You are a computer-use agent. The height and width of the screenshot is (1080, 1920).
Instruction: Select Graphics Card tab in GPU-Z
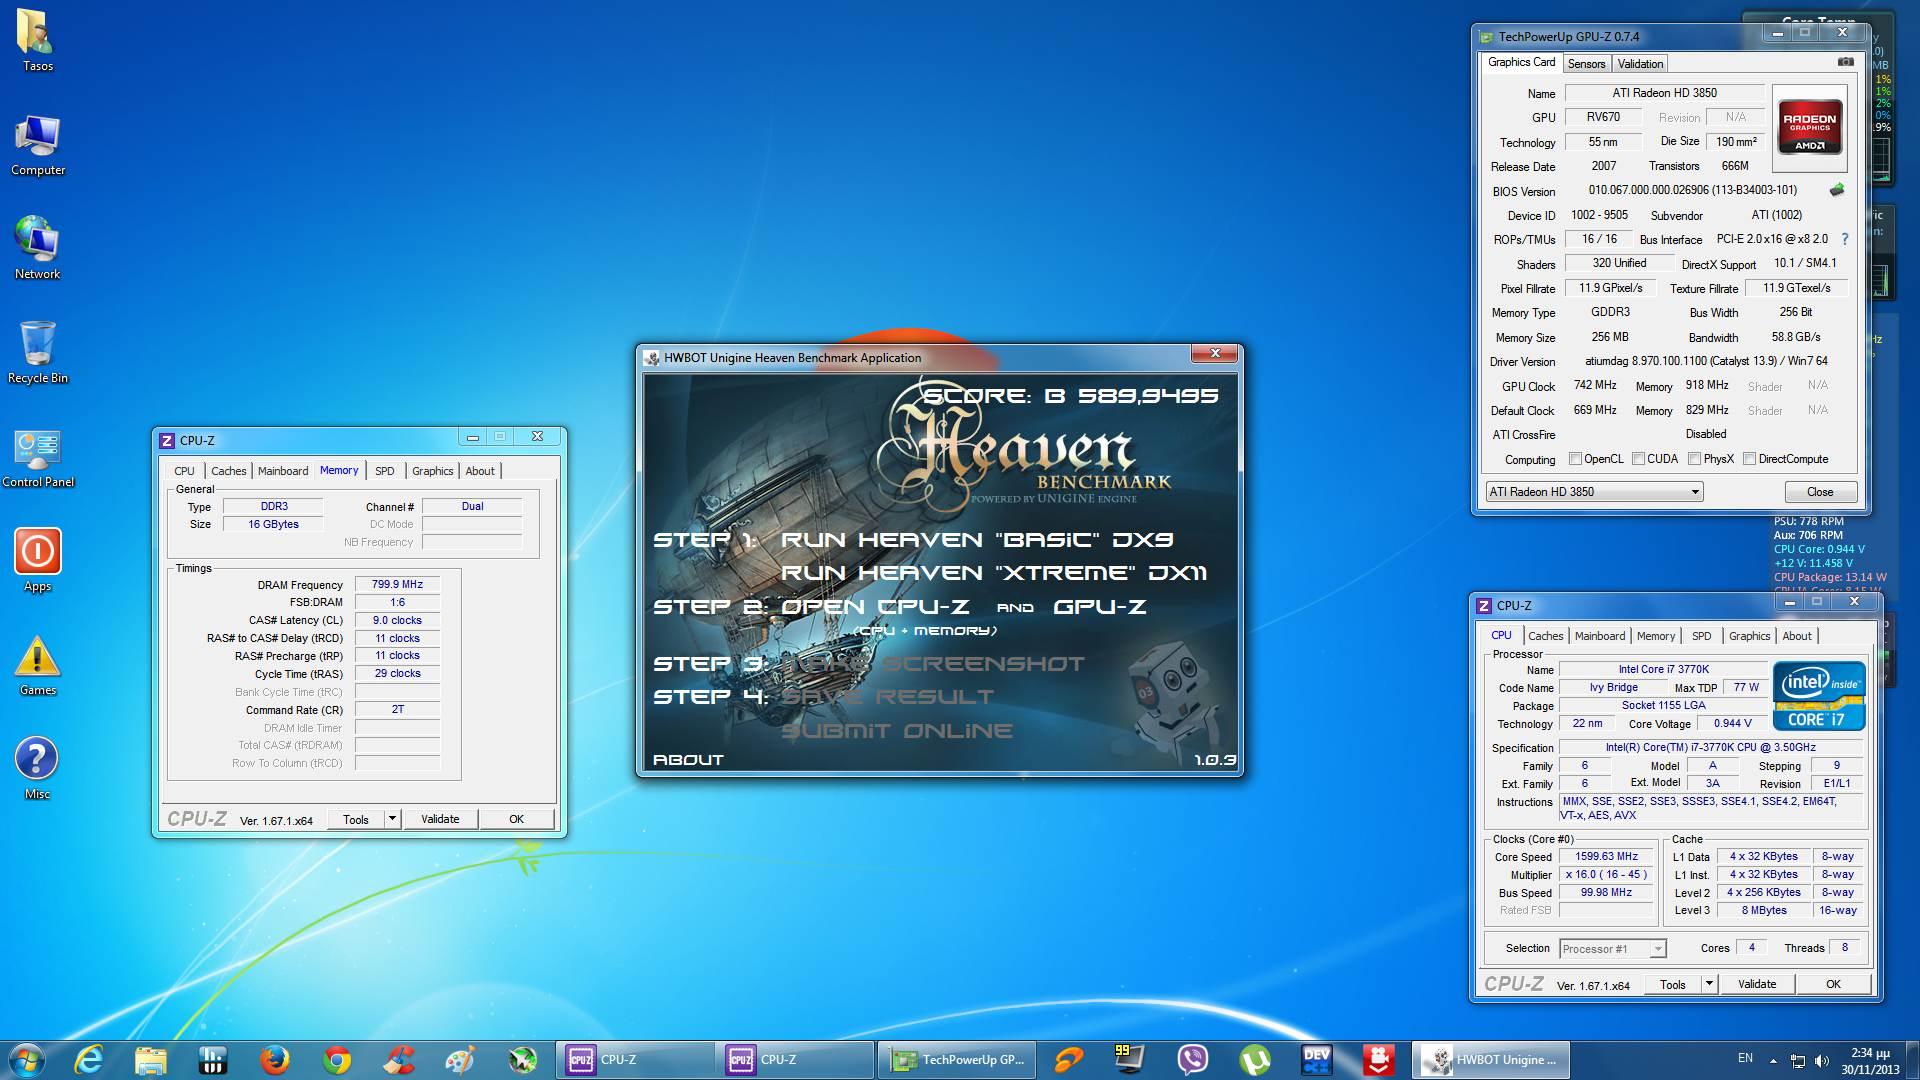point(1521,62)
